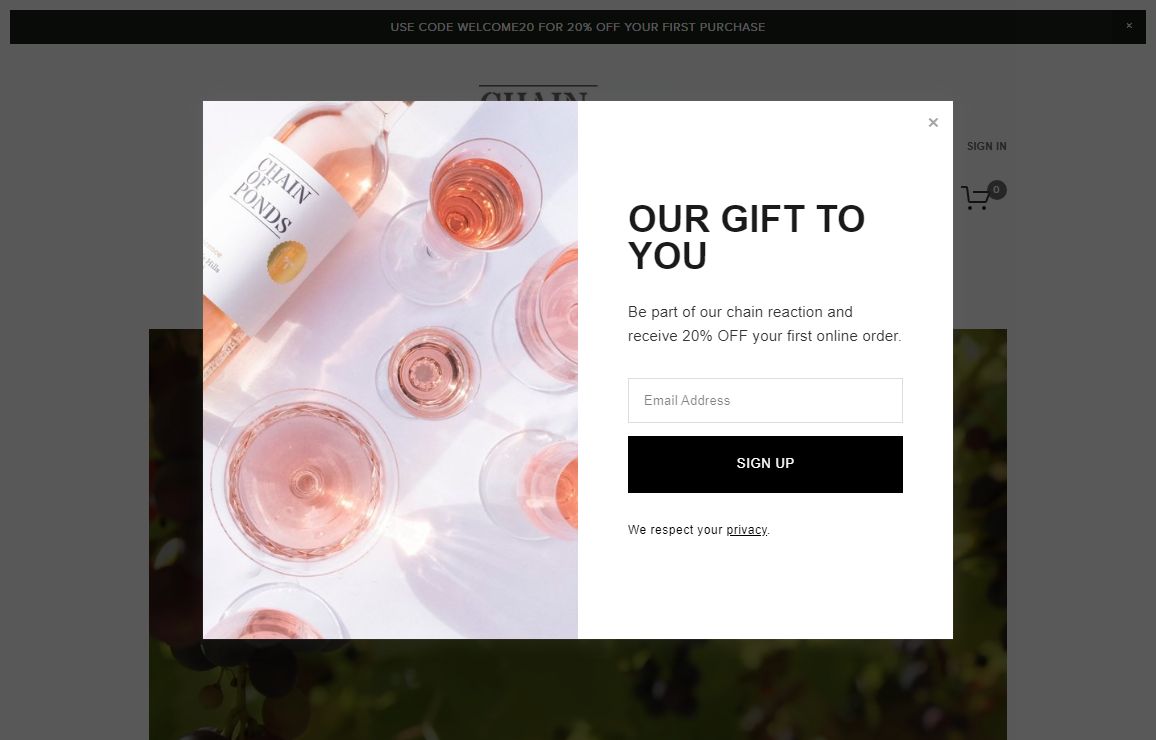Click the 'OUR GIFT TO YOU' heading
This screenshot has width=1156, height=740.
(x=746, y=237)
